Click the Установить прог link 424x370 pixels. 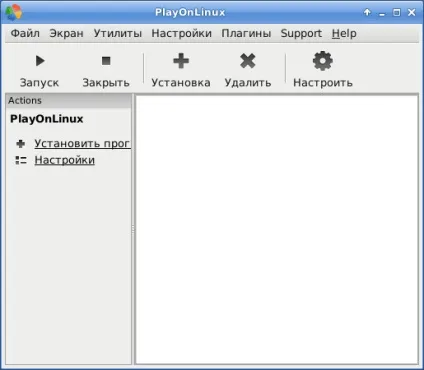click(x=82, y=143)
